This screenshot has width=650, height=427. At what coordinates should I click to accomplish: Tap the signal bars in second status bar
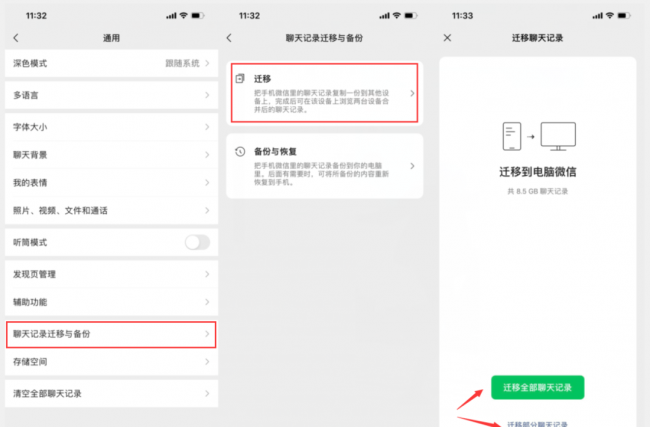click(384, 16)
